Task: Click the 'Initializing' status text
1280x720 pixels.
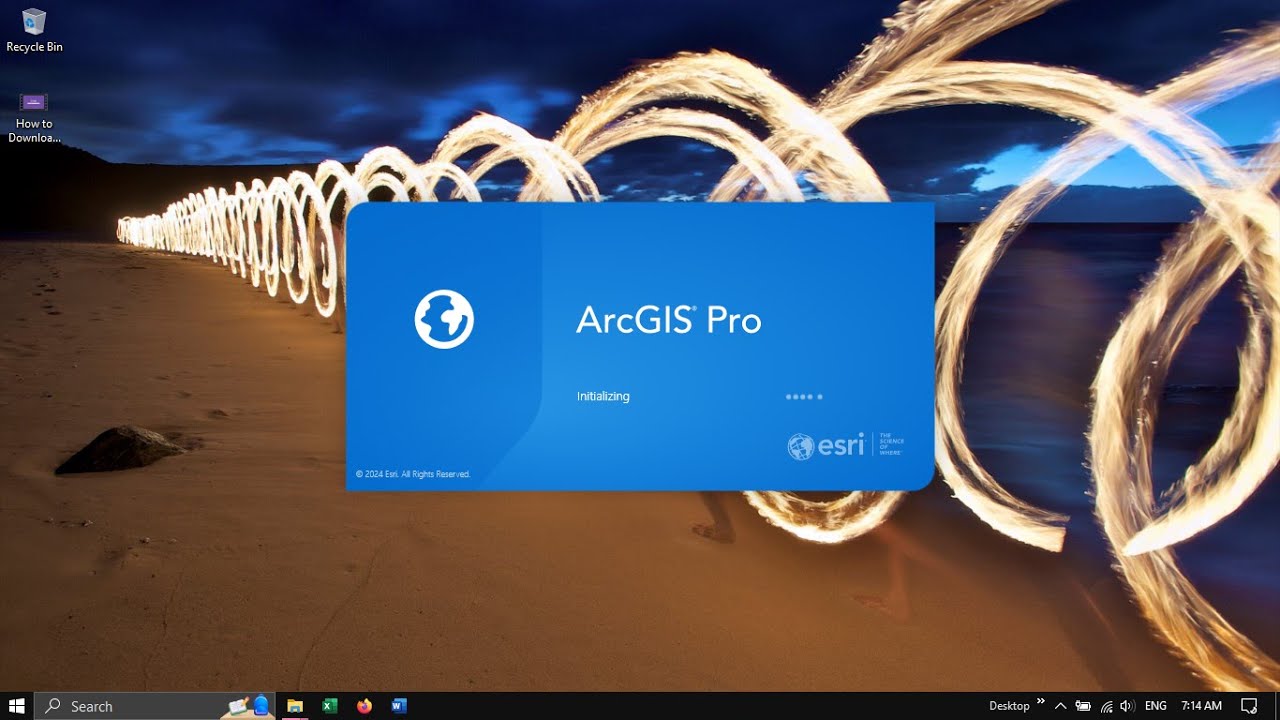Action: point(603,396)
